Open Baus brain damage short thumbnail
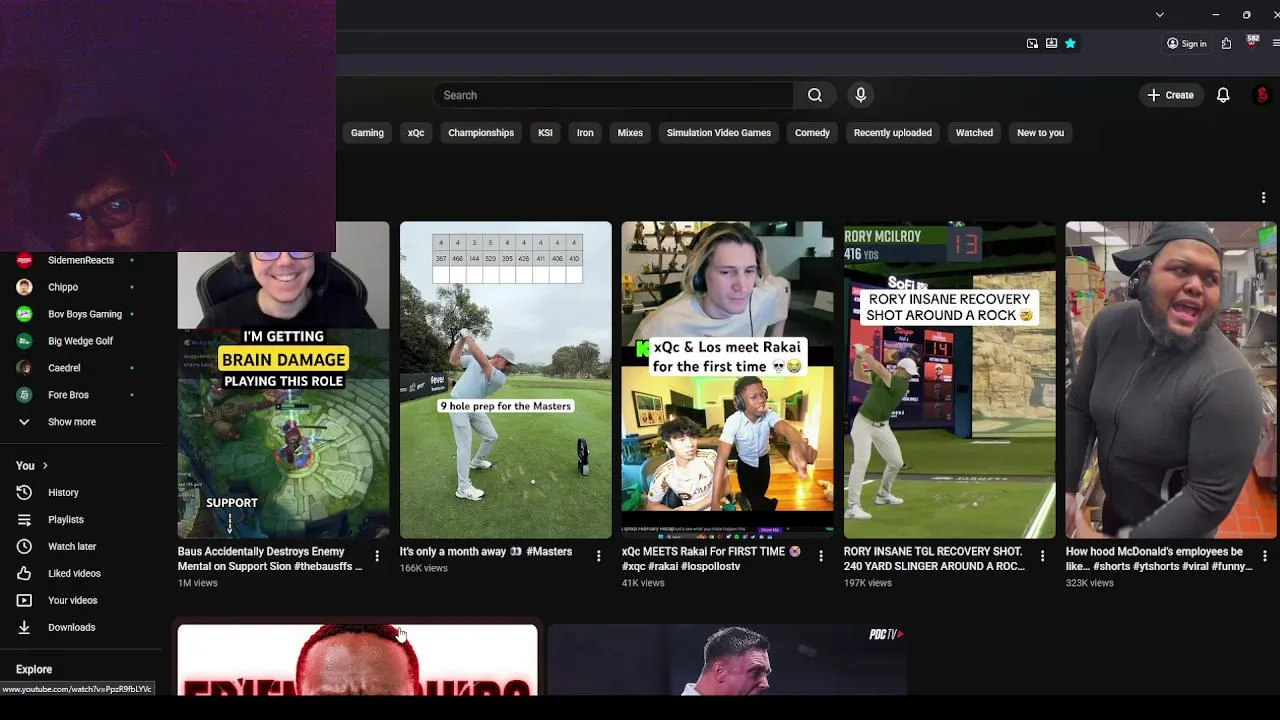1280x720 pixels. point(284,380)
